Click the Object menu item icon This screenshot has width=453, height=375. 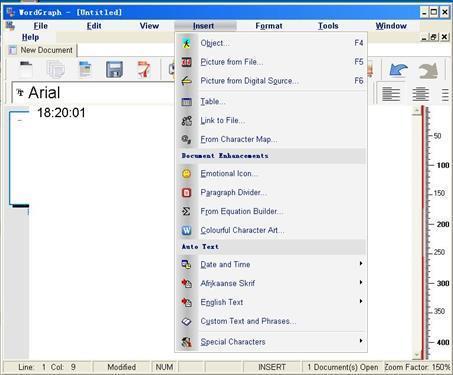click(186, 43)
